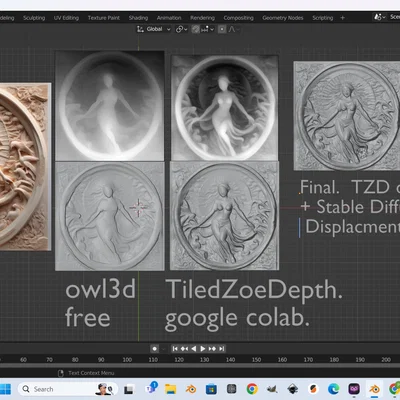
Task: Toggle snapping magnet icon
Action: point(196,29)
